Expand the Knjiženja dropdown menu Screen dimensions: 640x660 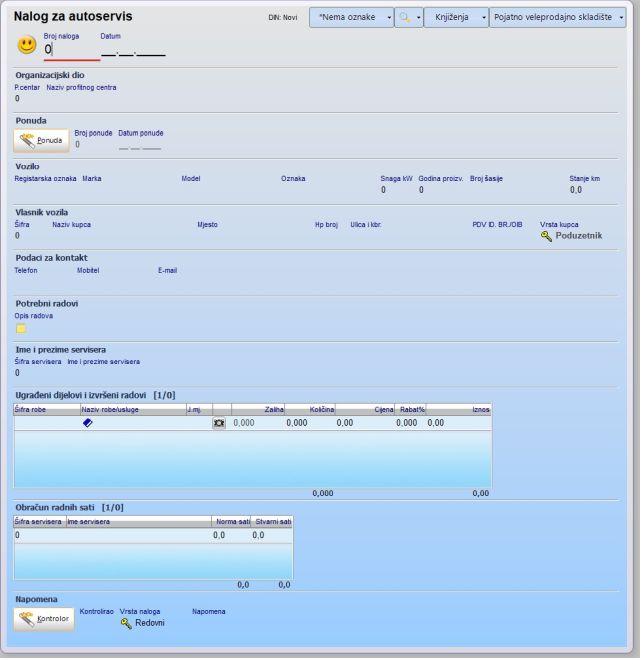(456, 17)
